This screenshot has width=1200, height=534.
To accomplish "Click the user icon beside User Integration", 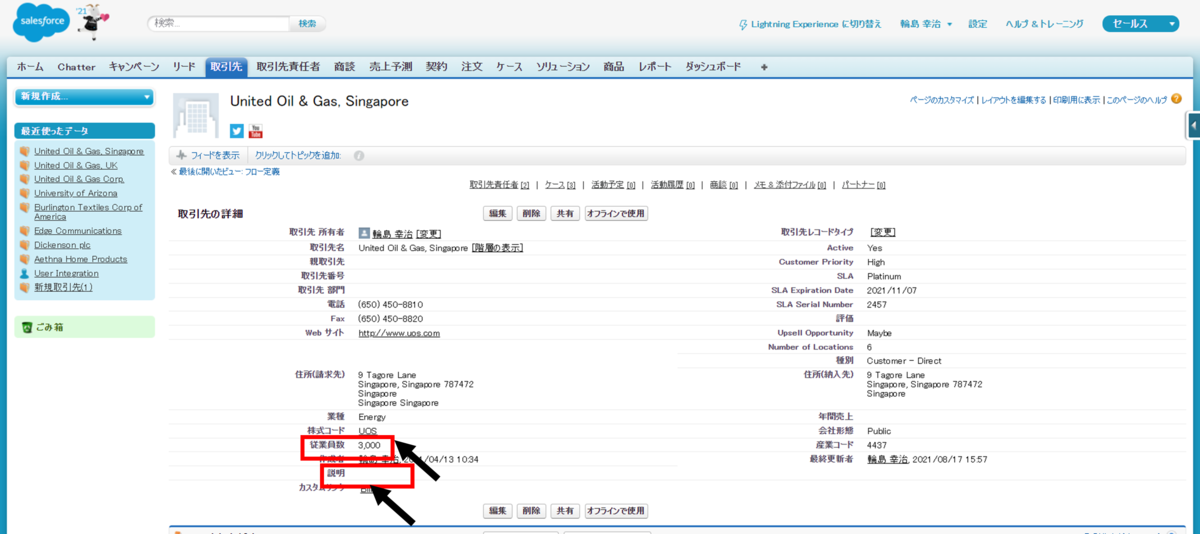I will pos(25,273).
